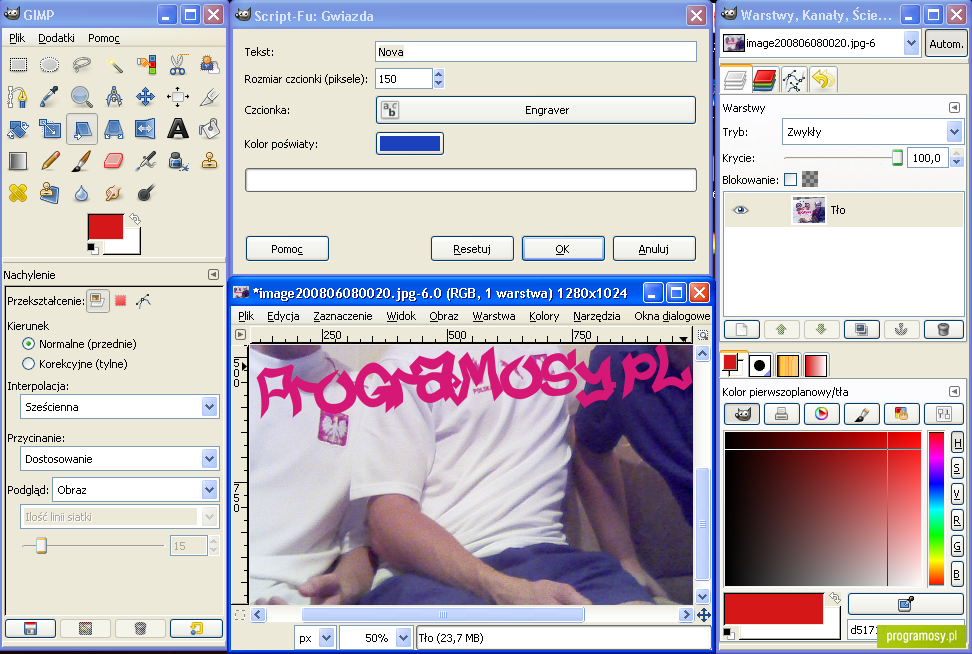This screenshot has width=972, height=654.
Task: Select the Perspective tool
Action: [114, 129]
